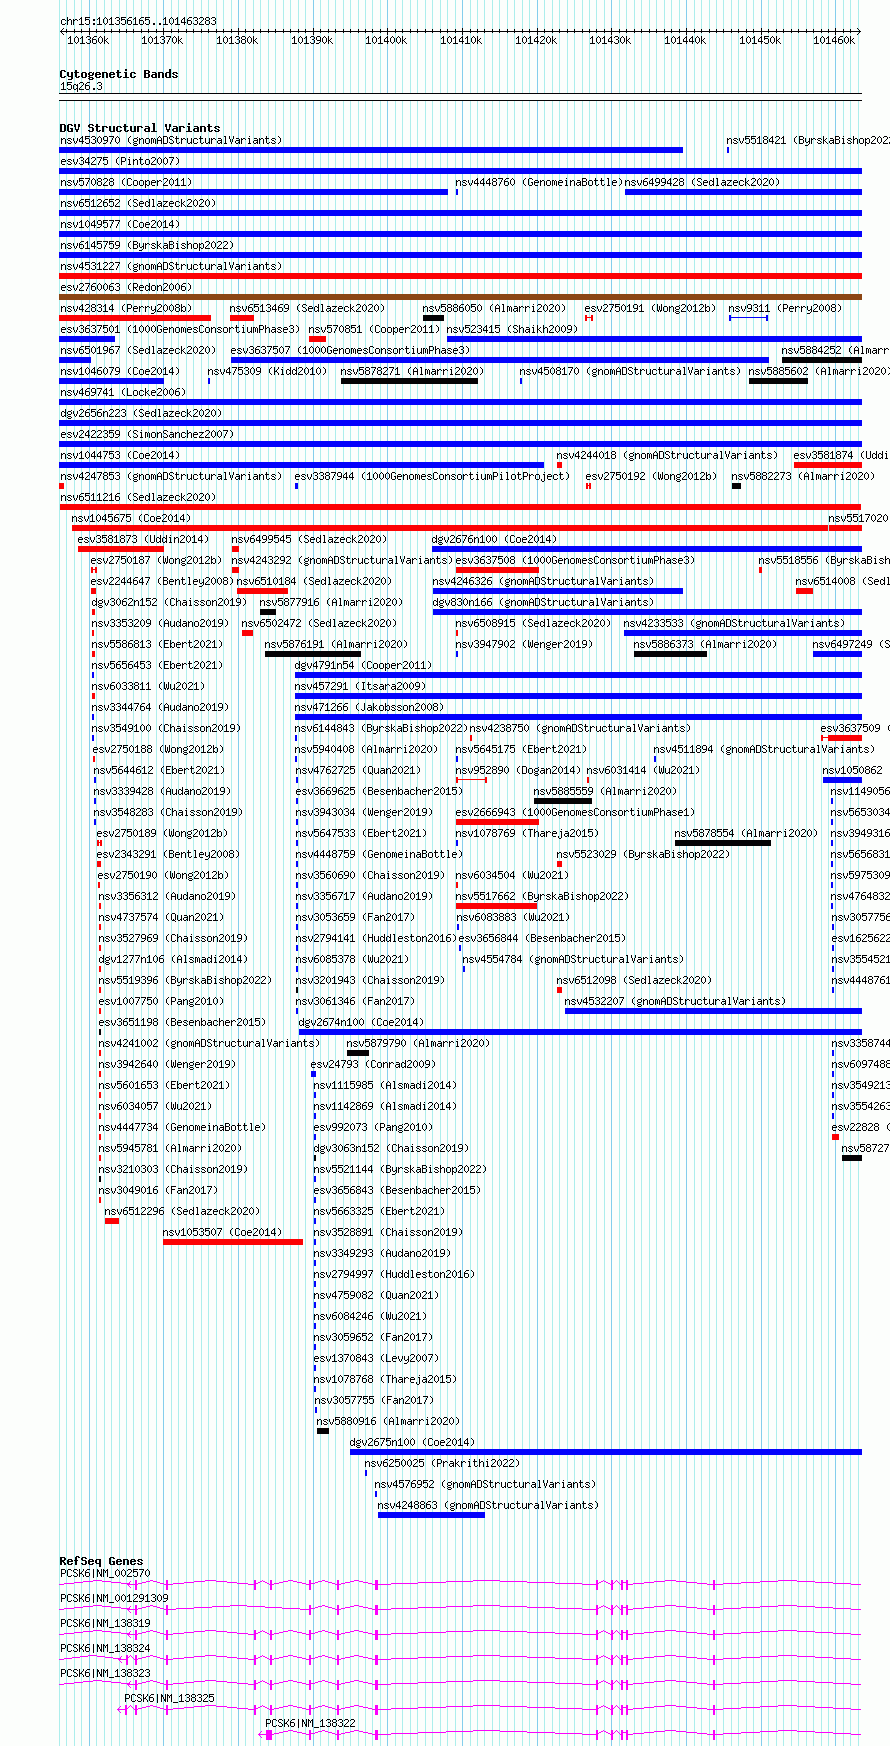
Task: Click nsv4243292 gnomAD variant label
Action: tap(342, 560)
